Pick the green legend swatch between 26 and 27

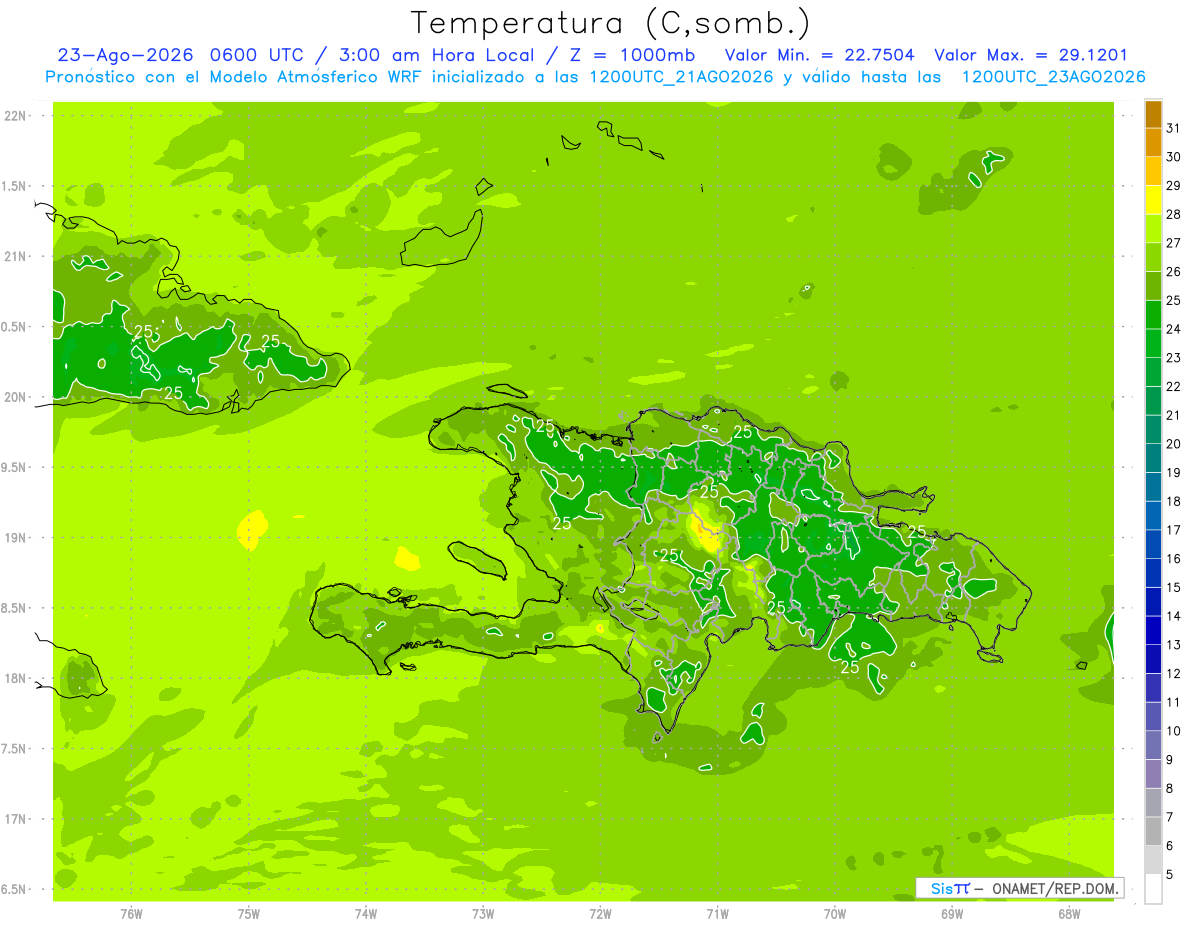[x=1153, y=257]
